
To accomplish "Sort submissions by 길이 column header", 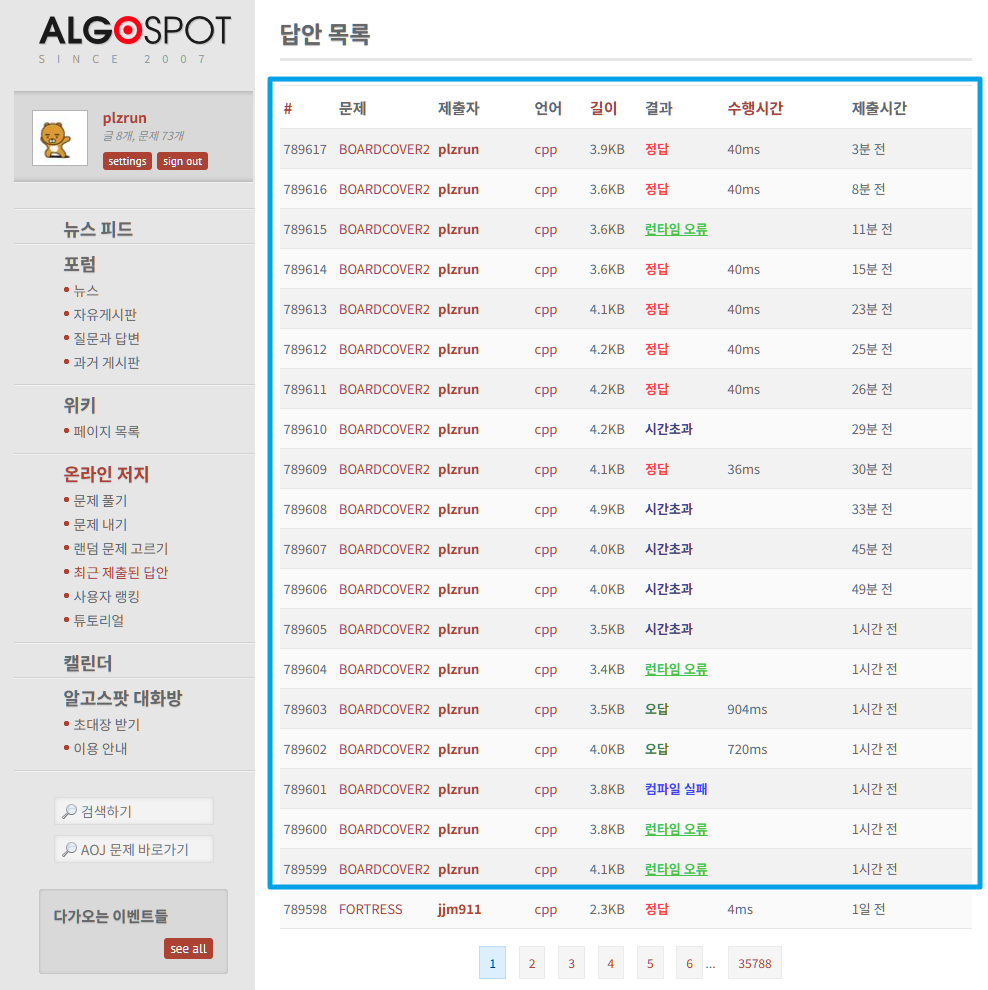I will (603, 108).
